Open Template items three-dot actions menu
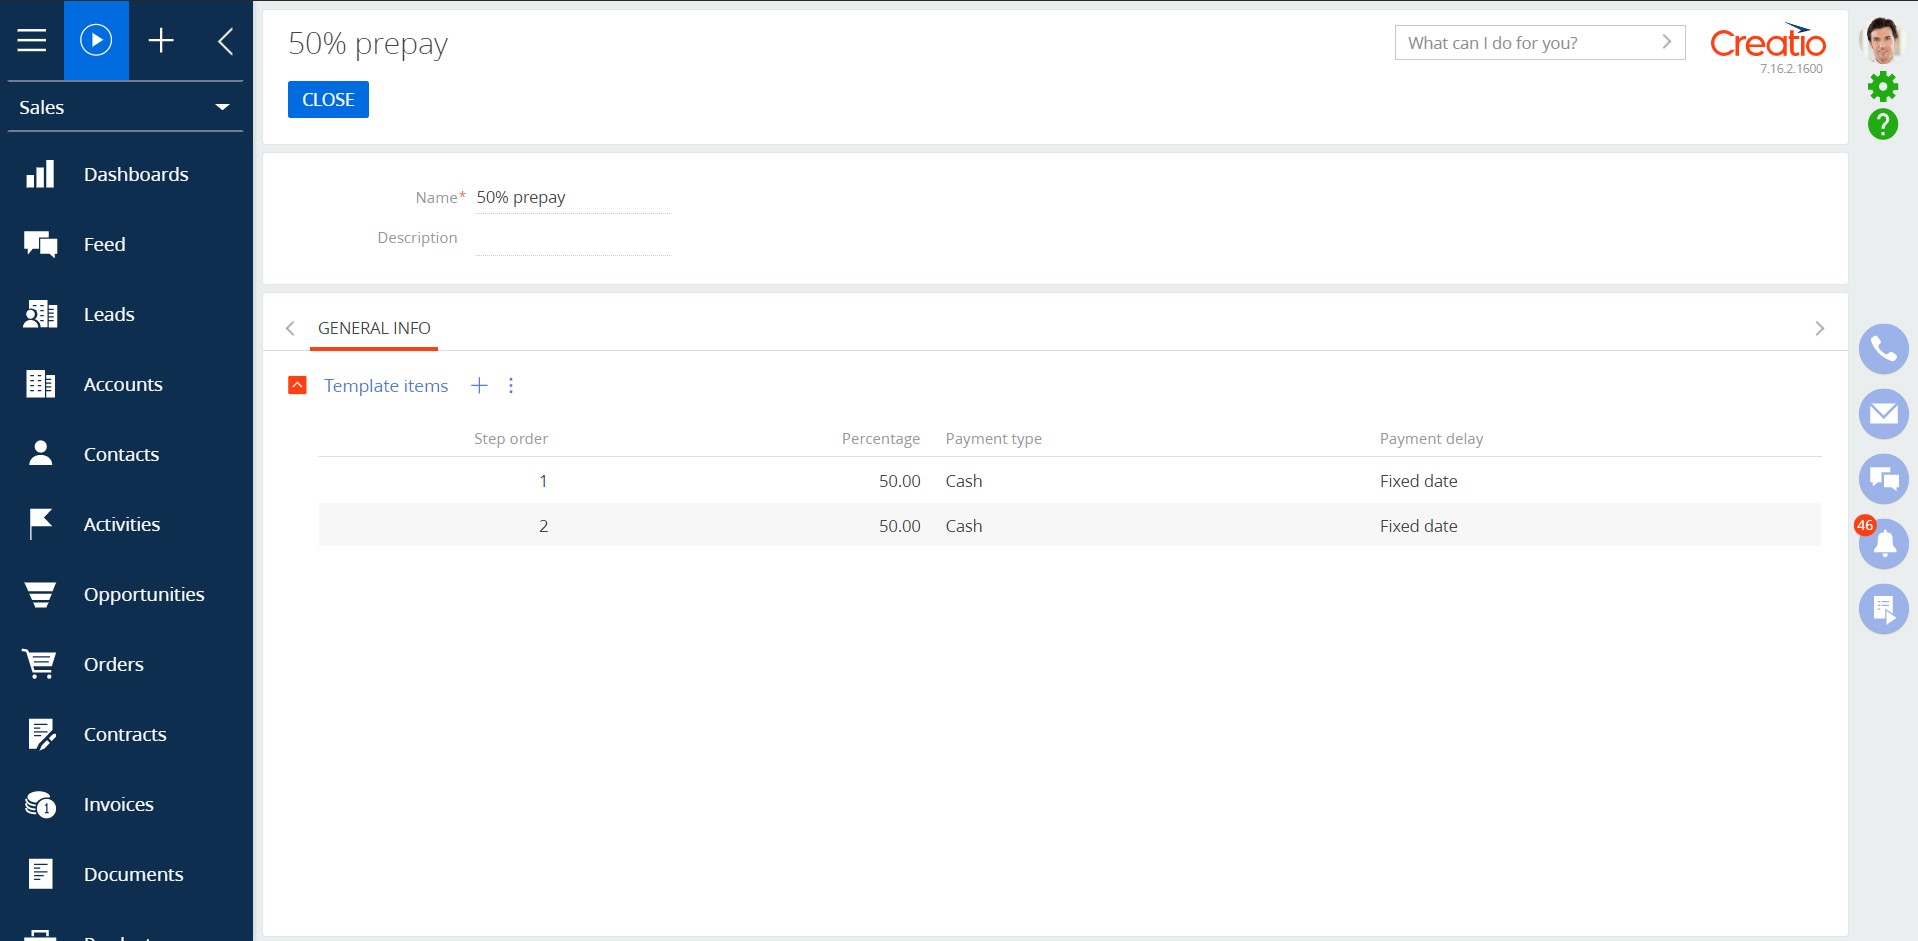 click(x=511, y=386)
